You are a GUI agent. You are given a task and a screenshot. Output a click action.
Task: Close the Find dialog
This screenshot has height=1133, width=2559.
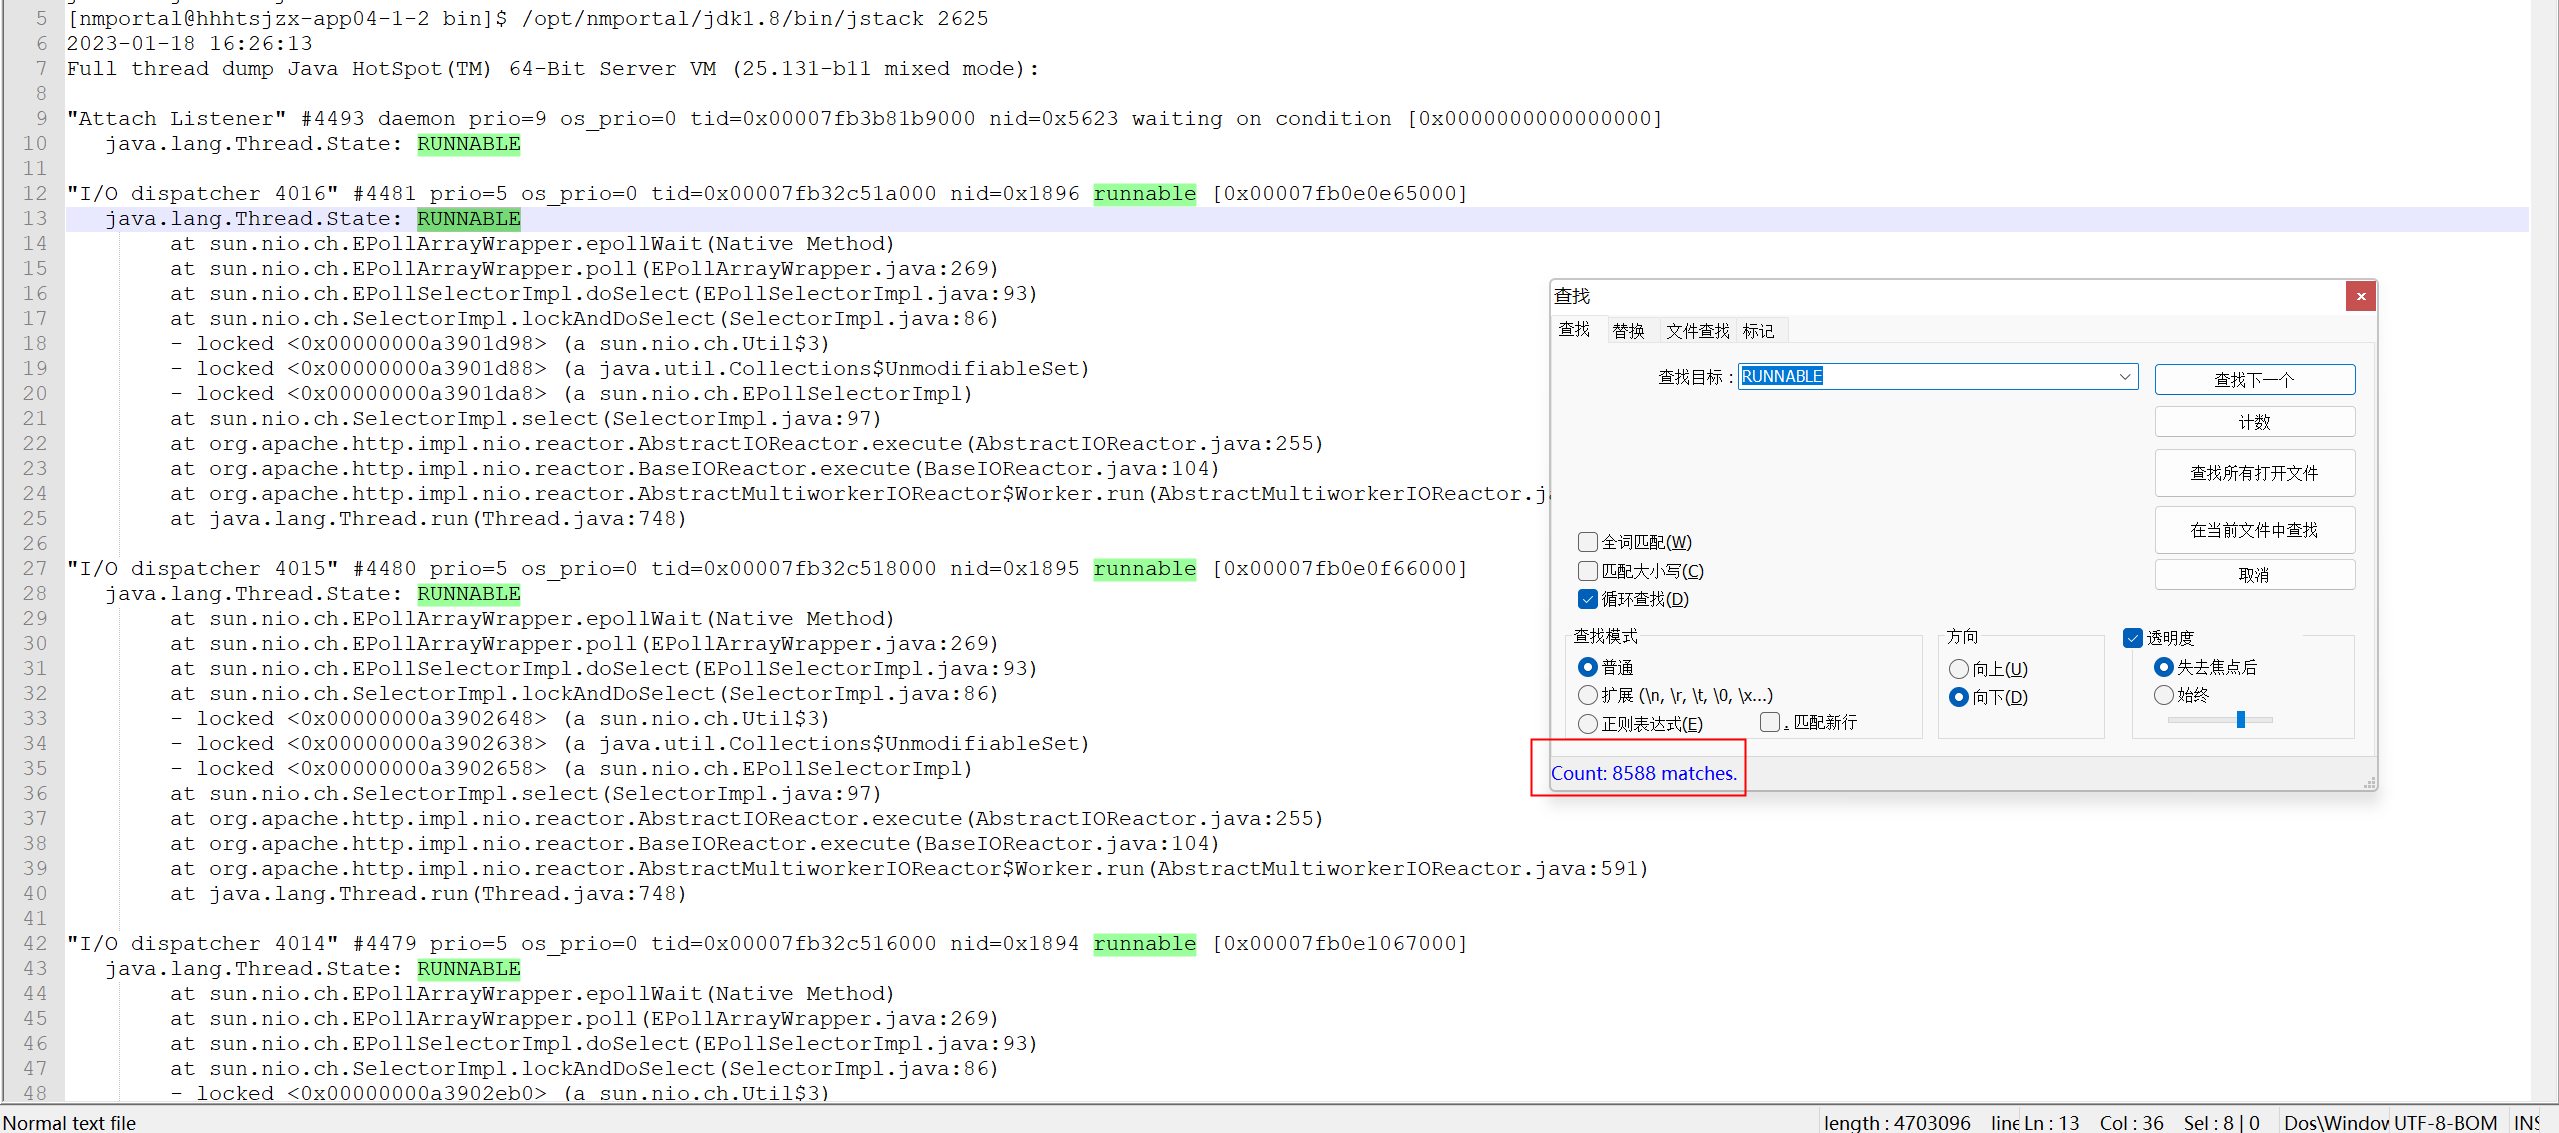[x=2360, y=296]
